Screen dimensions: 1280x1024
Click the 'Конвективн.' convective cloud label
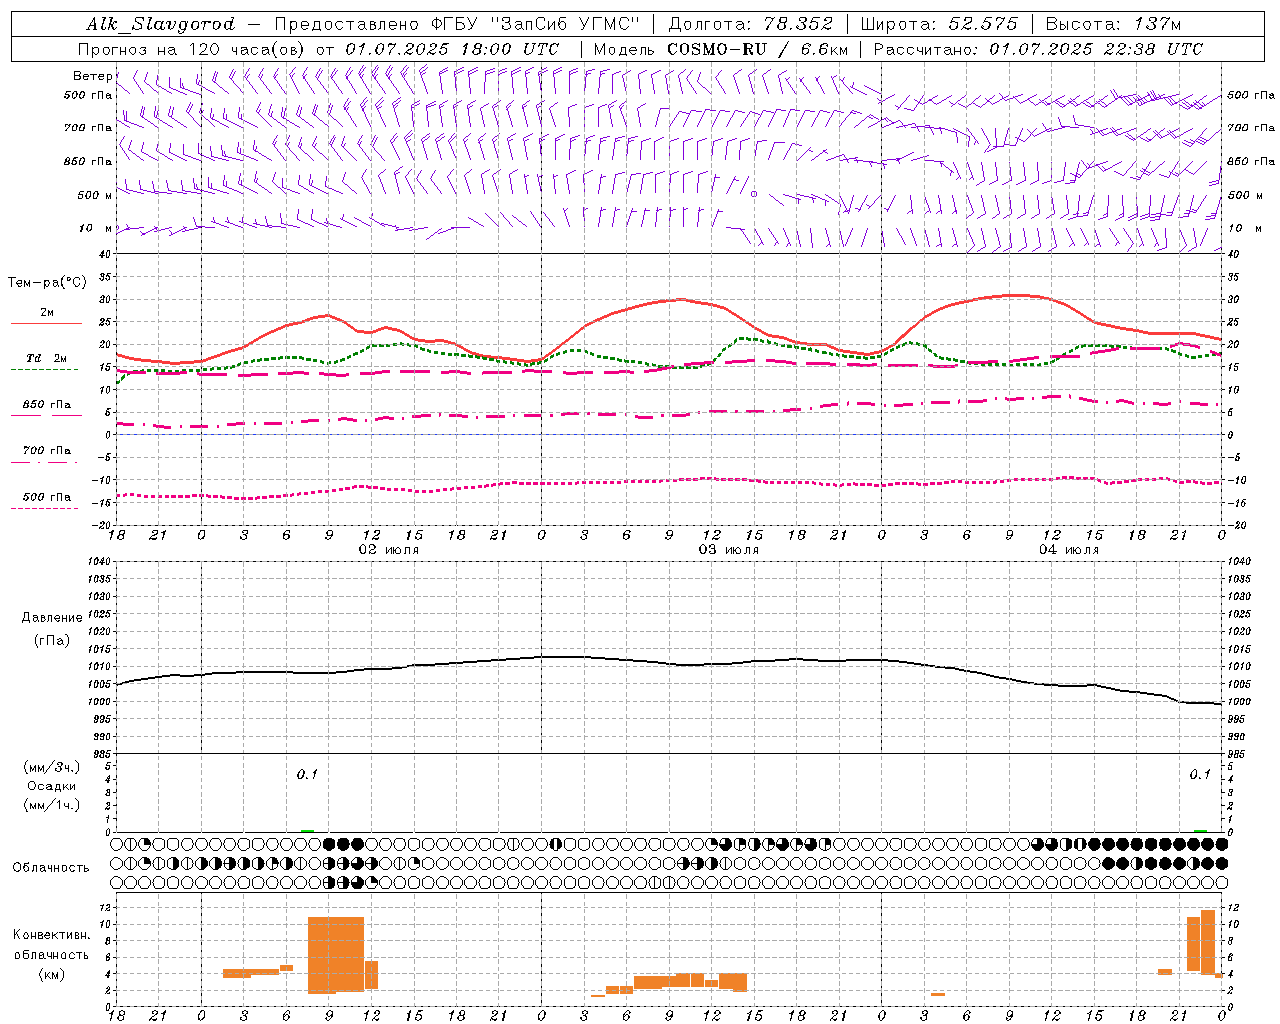[x=52, y=935]
